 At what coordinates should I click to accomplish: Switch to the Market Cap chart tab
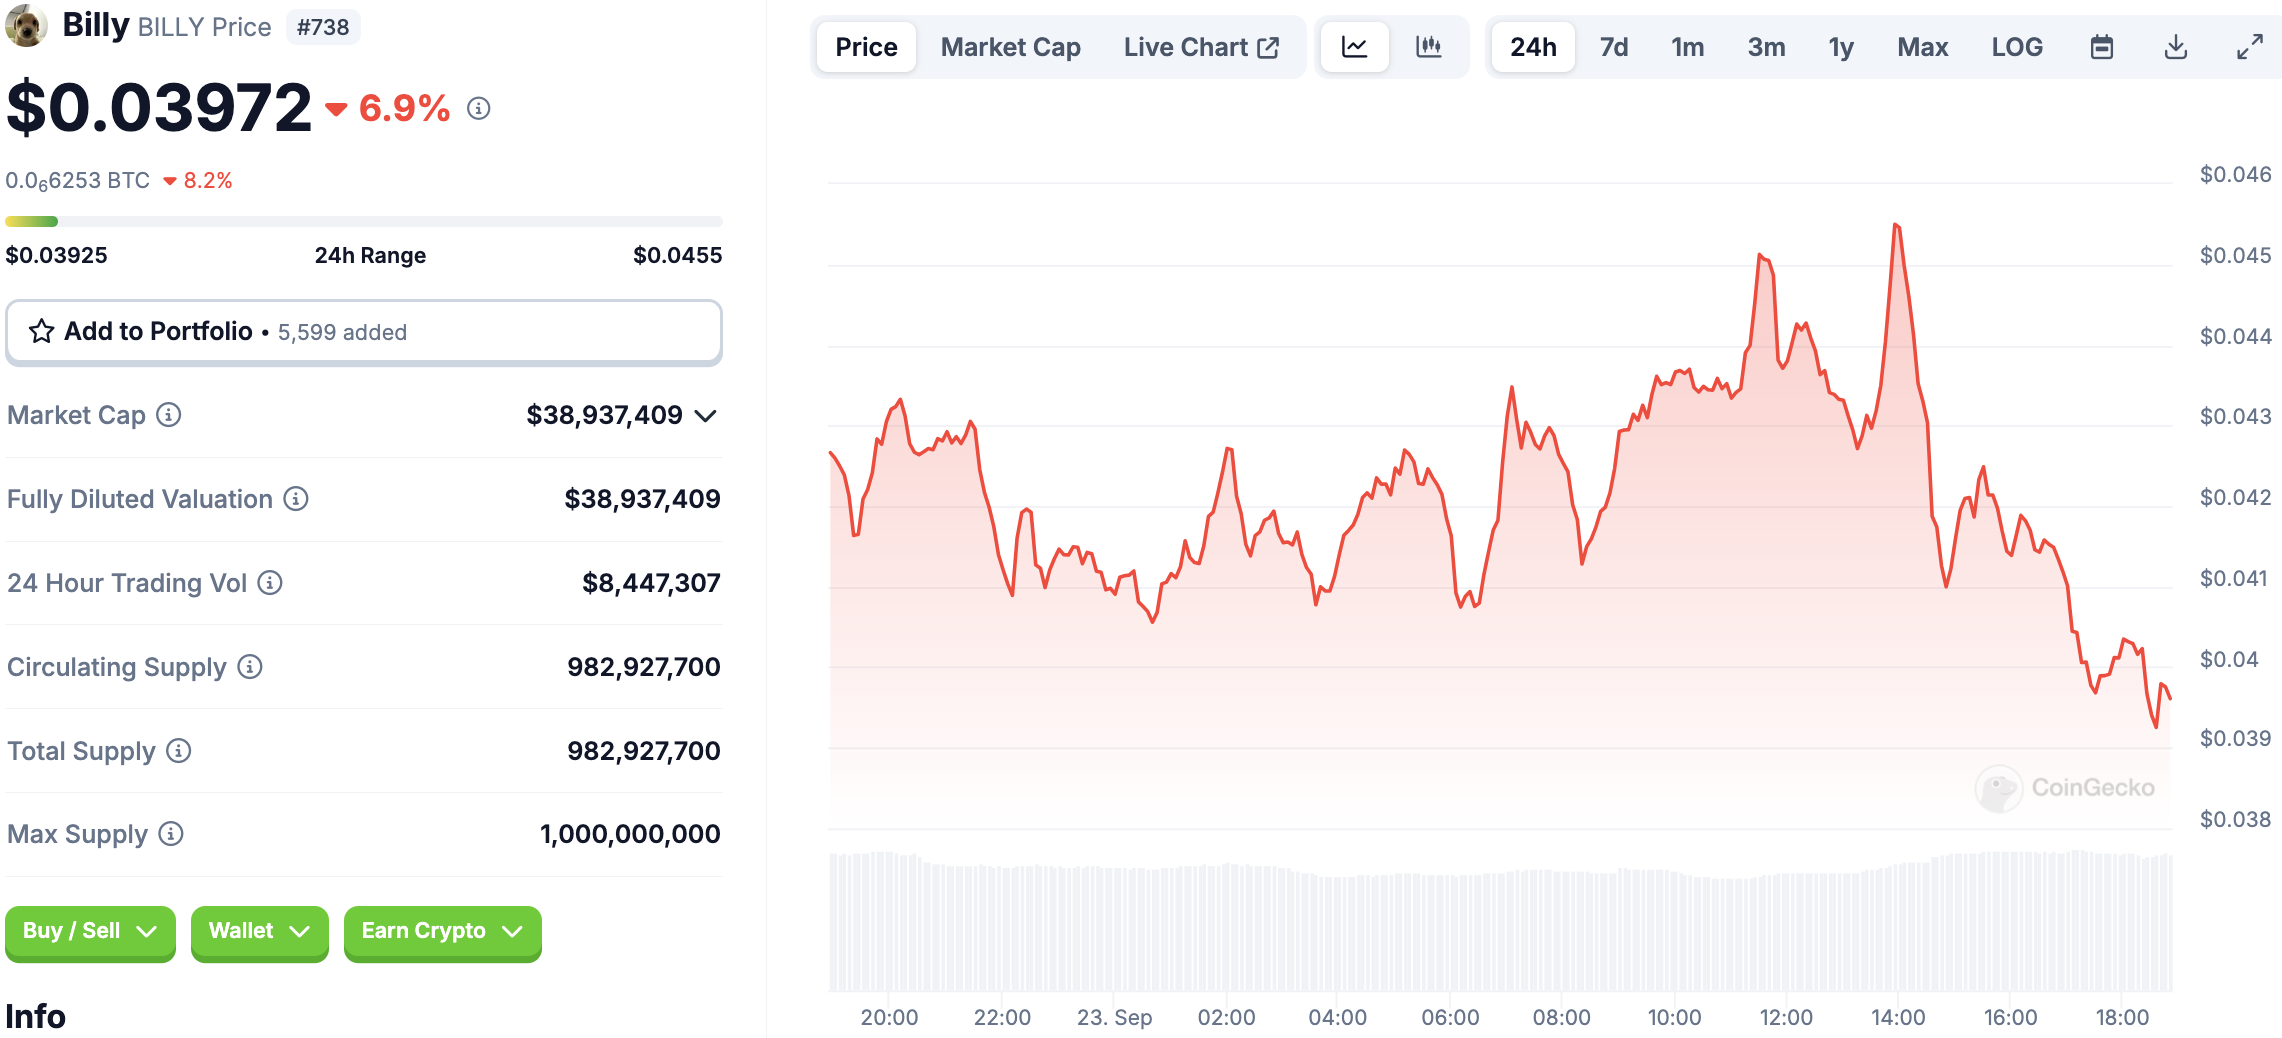click(1010, 47)
